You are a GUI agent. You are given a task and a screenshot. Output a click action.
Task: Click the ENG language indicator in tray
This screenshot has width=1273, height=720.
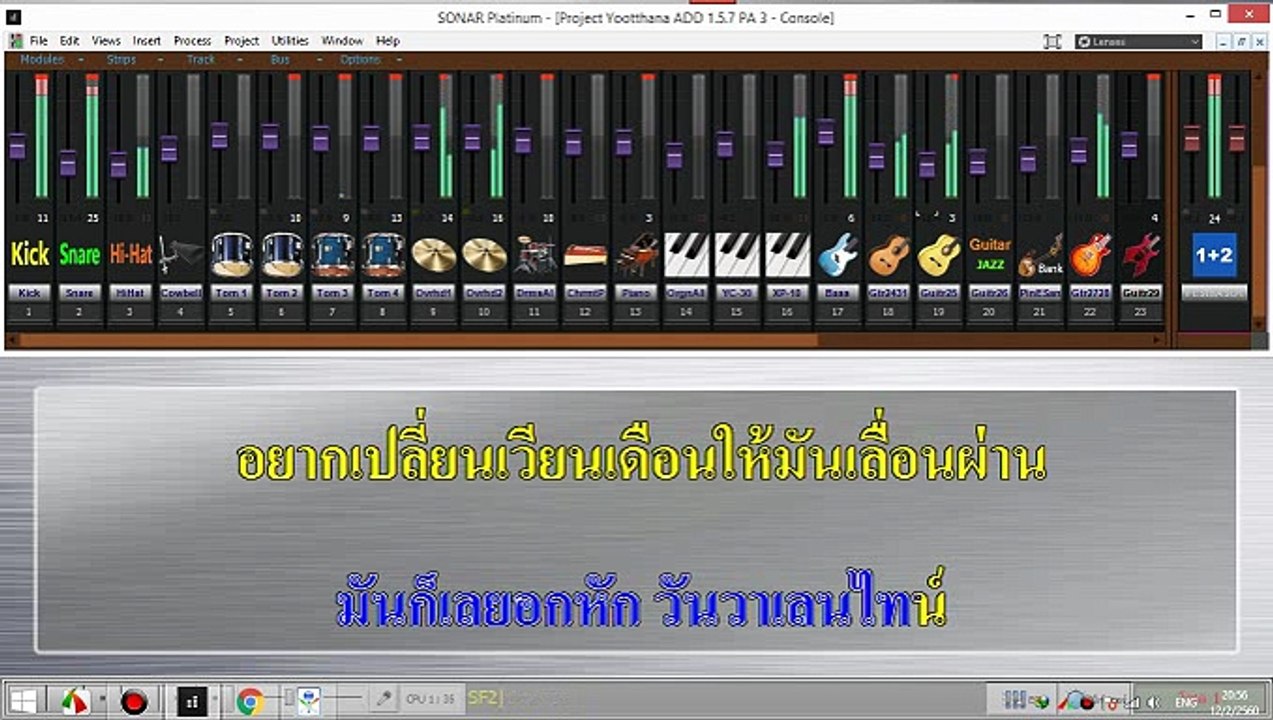(x=1187, y=702)
